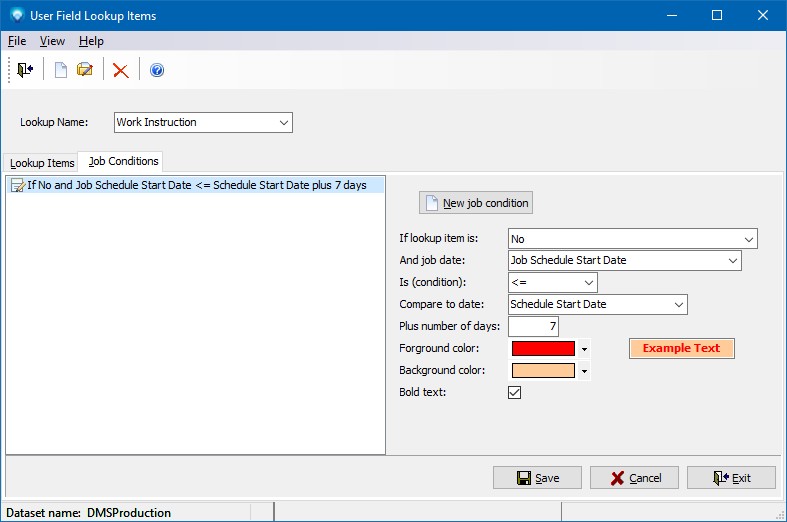Screen dimensions: 787x522
Task: Switch to the Lookup Items tab
Action: 42,163
